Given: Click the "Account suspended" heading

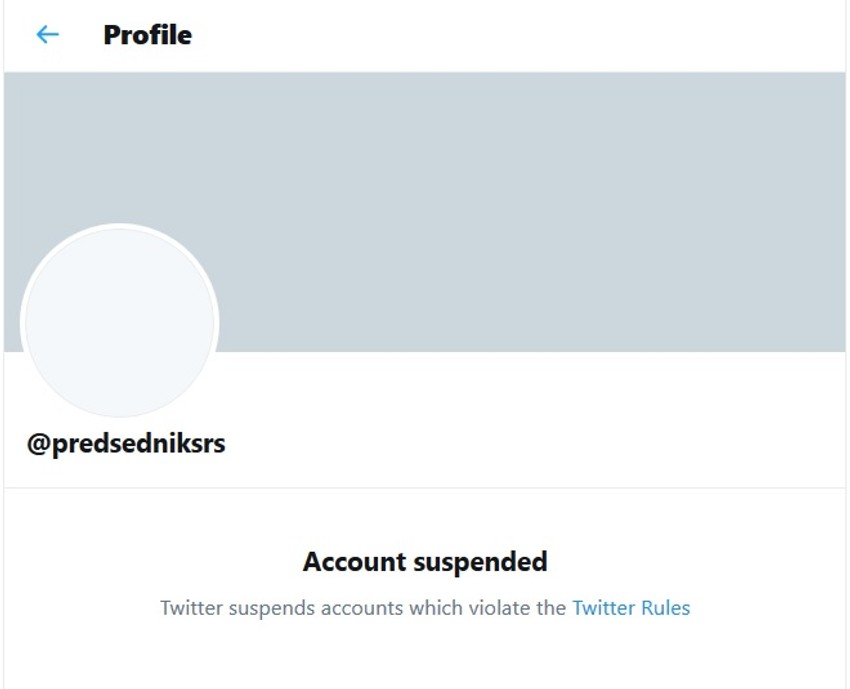Looking at the screenshot, I should [425, 562].
